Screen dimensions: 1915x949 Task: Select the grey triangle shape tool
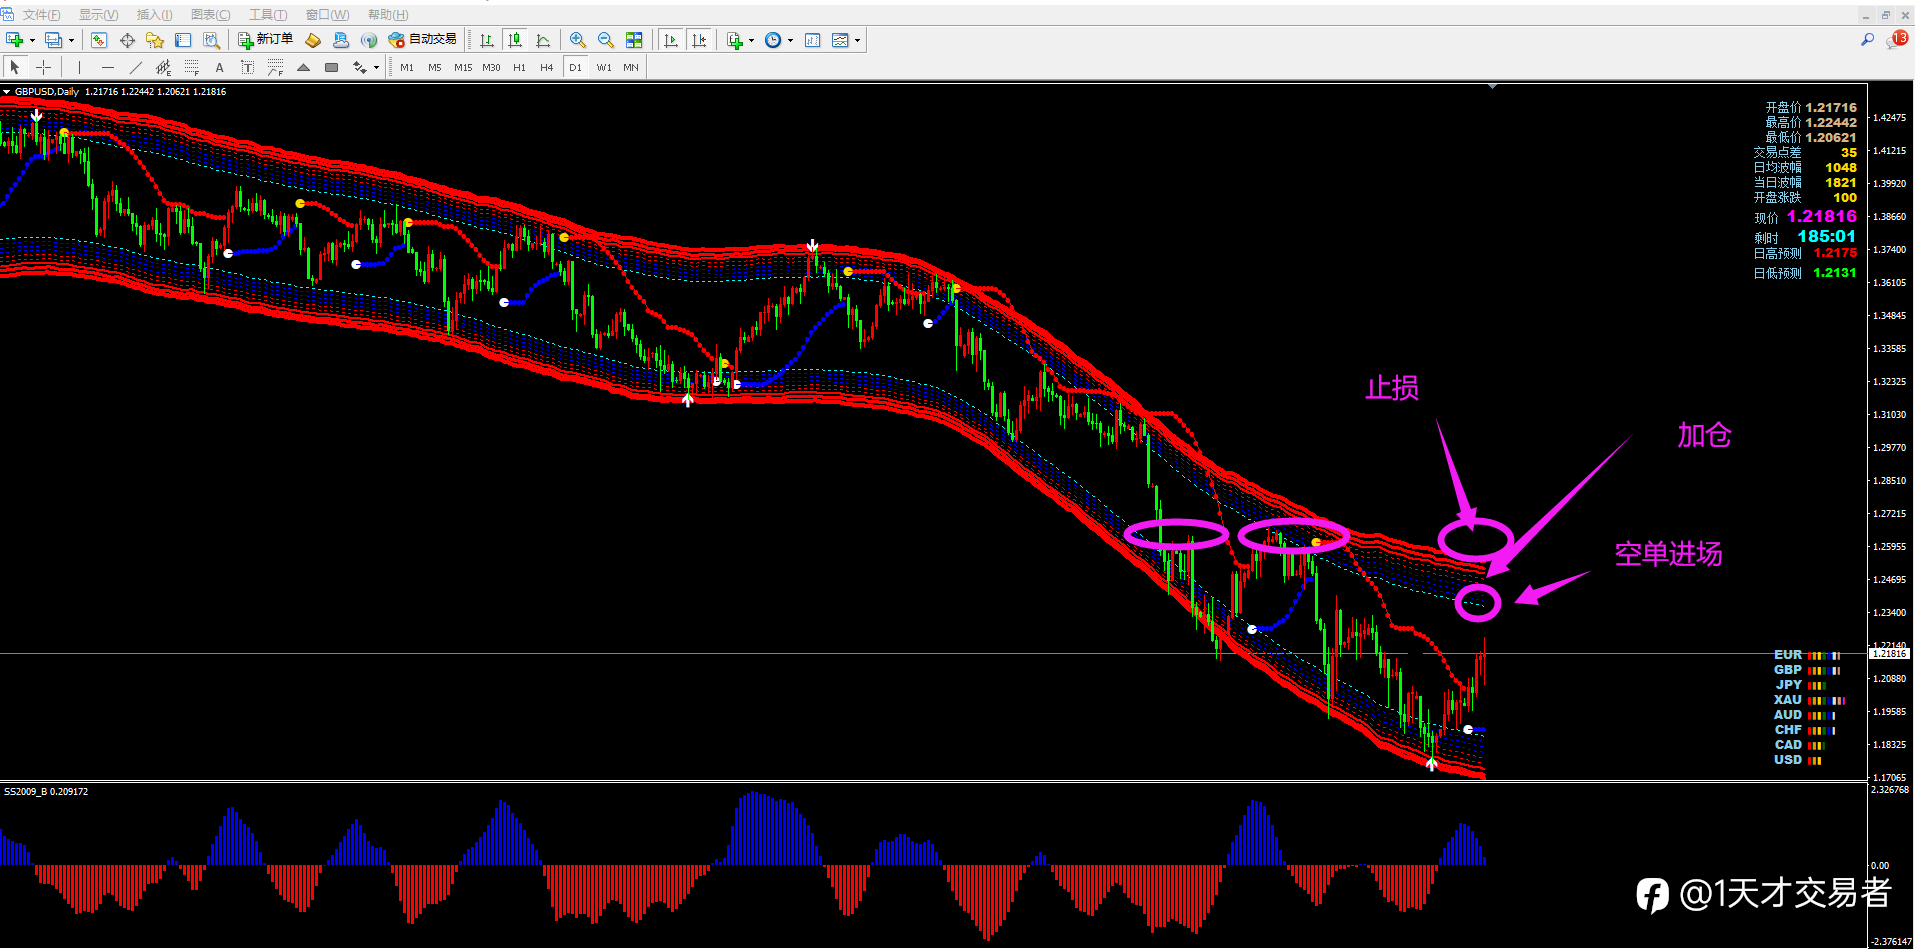[x=304, y=67]
